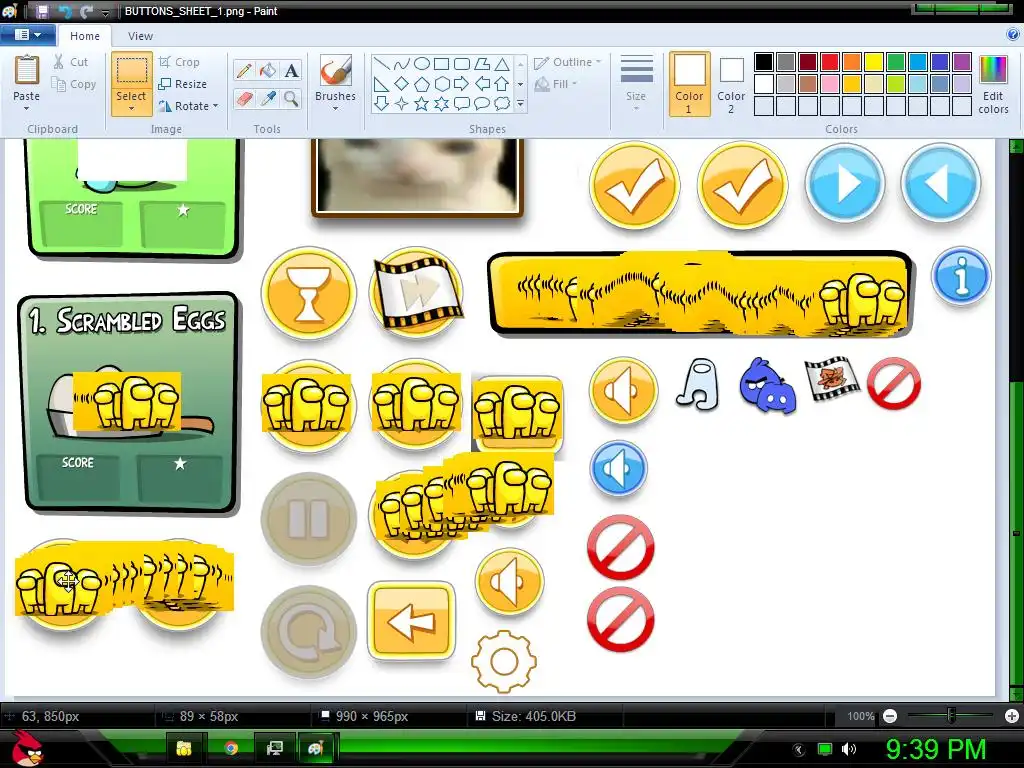Choose the Six-point star shape
Viewport: 1024px width, 768px height.
(441, 103)
